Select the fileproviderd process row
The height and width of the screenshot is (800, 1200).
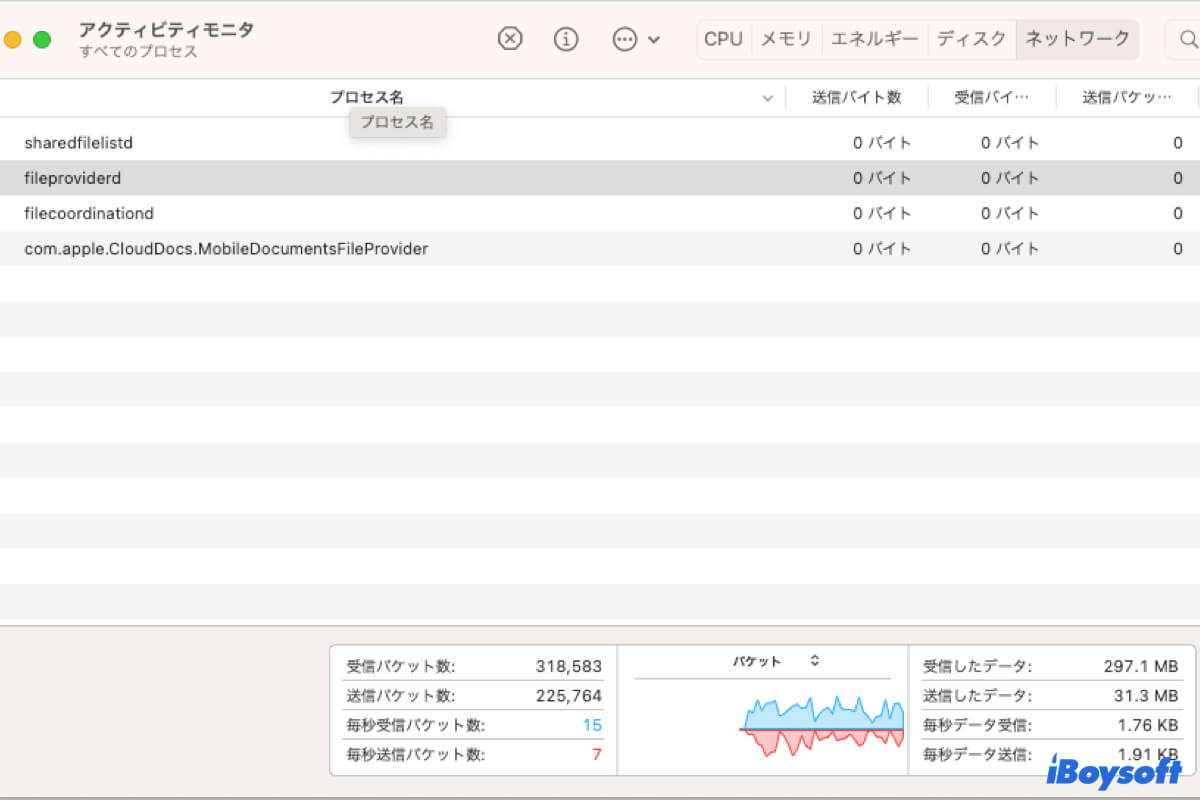tap(600, 178)
